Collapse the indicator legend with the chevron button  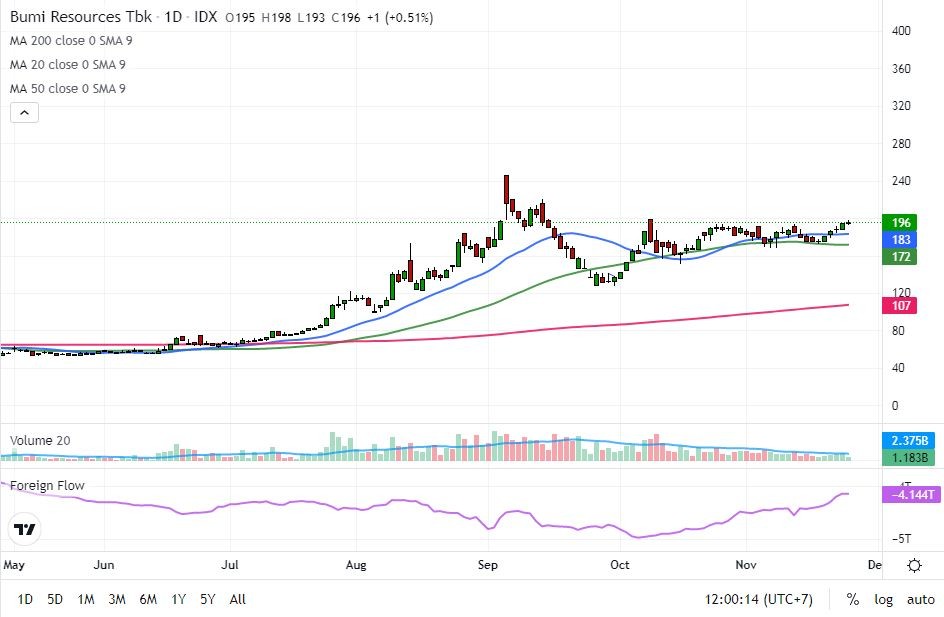point(25,113)
